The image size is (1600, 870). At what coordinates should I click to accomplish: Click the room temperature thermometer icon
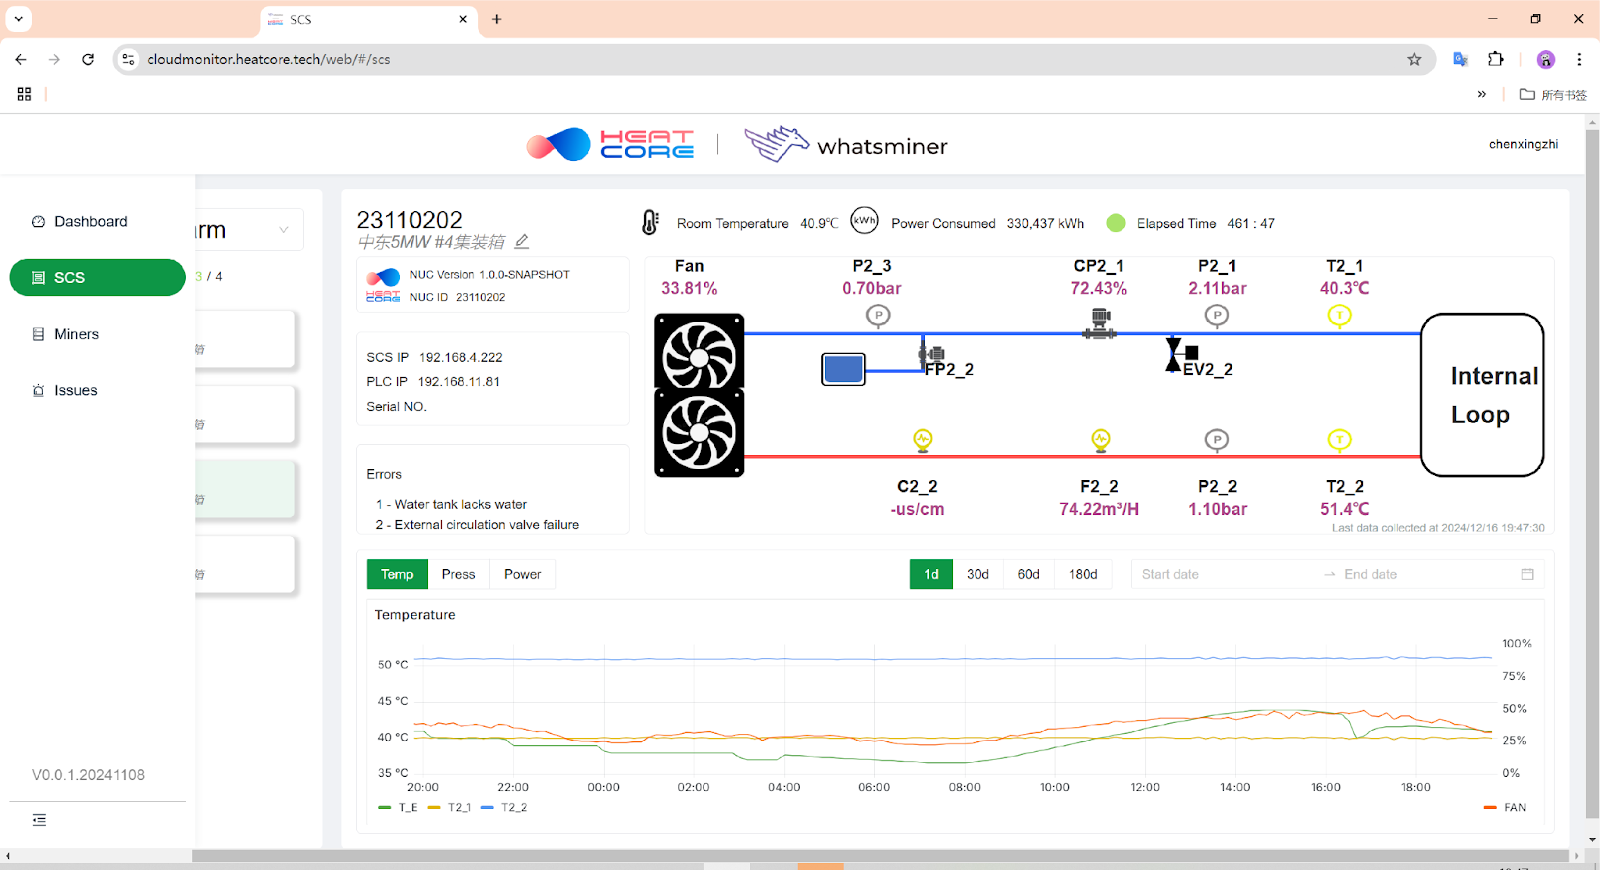[x=650, y=222]
